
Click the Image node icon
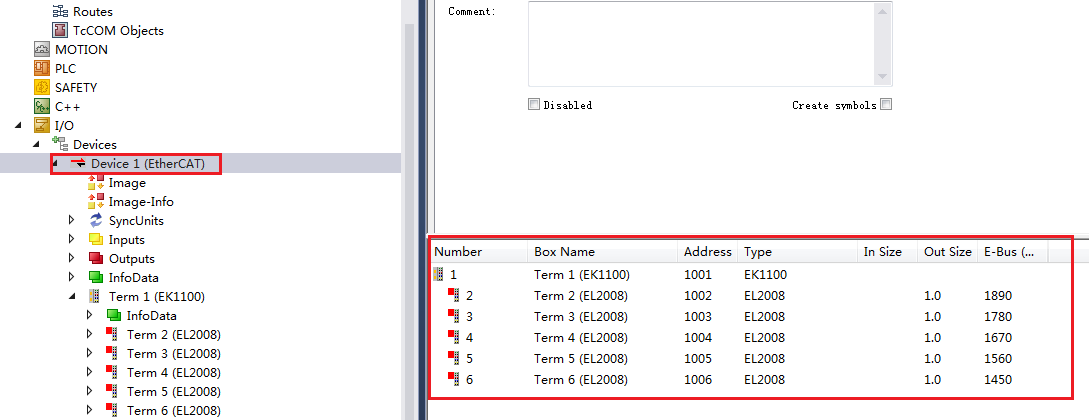pos(96,183)
